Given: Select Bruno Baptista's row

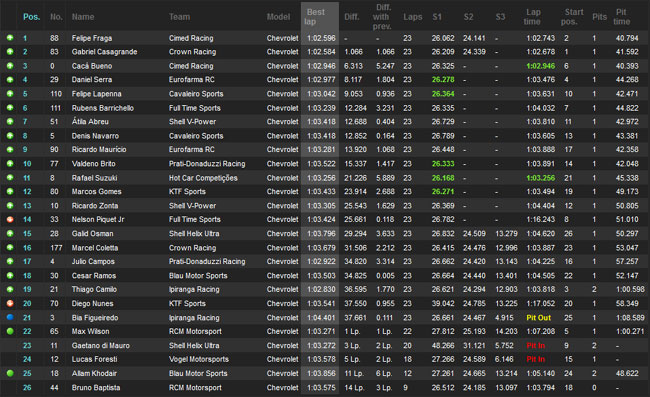Looking at the screenshot, I should tap(325, 387).
